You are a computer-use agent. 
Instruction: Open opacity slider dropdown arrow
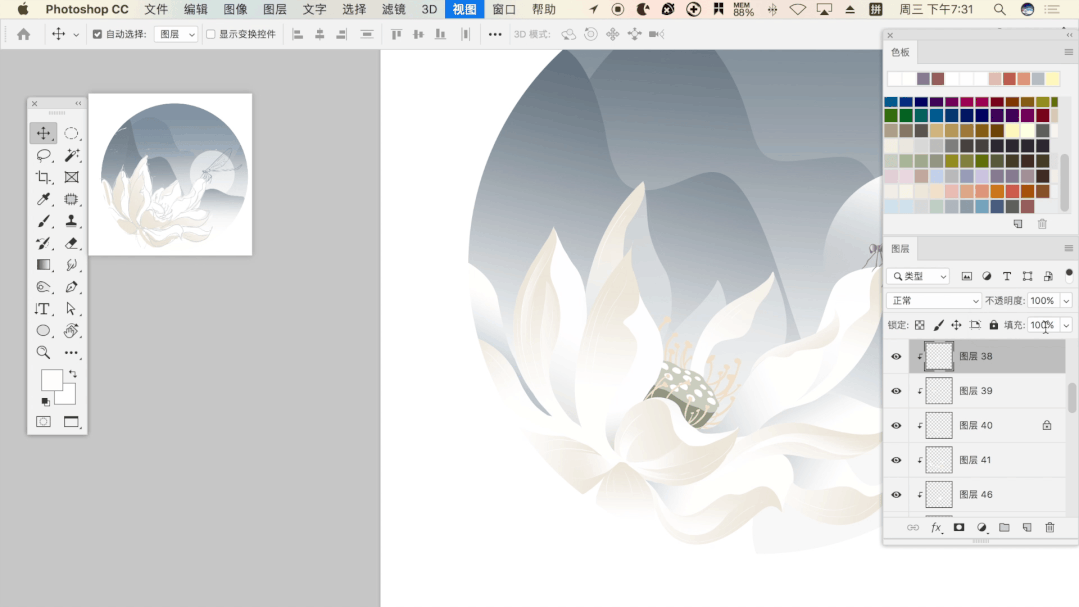point(1066,301)
